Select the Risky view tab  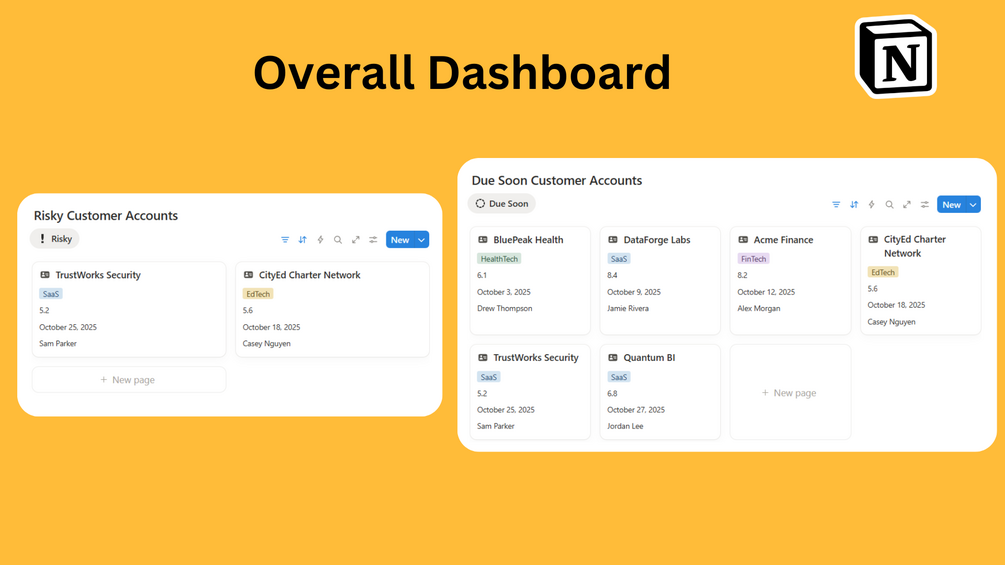(54, 239)
